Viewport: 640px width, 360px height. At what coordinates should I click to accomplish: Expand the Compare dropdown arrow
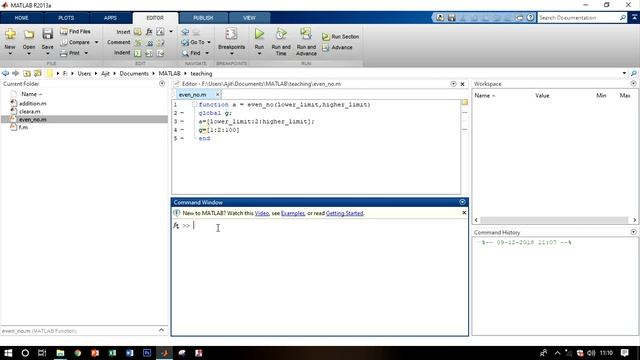click(x=97, y=42)
